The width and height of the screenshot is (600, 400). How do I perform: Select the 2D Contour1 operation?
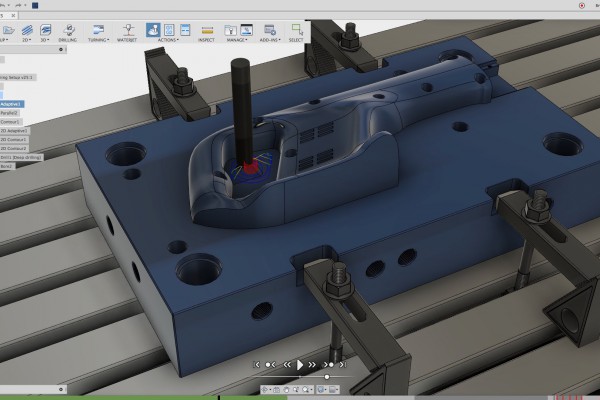pyautogui.click(x=14, y=139)
